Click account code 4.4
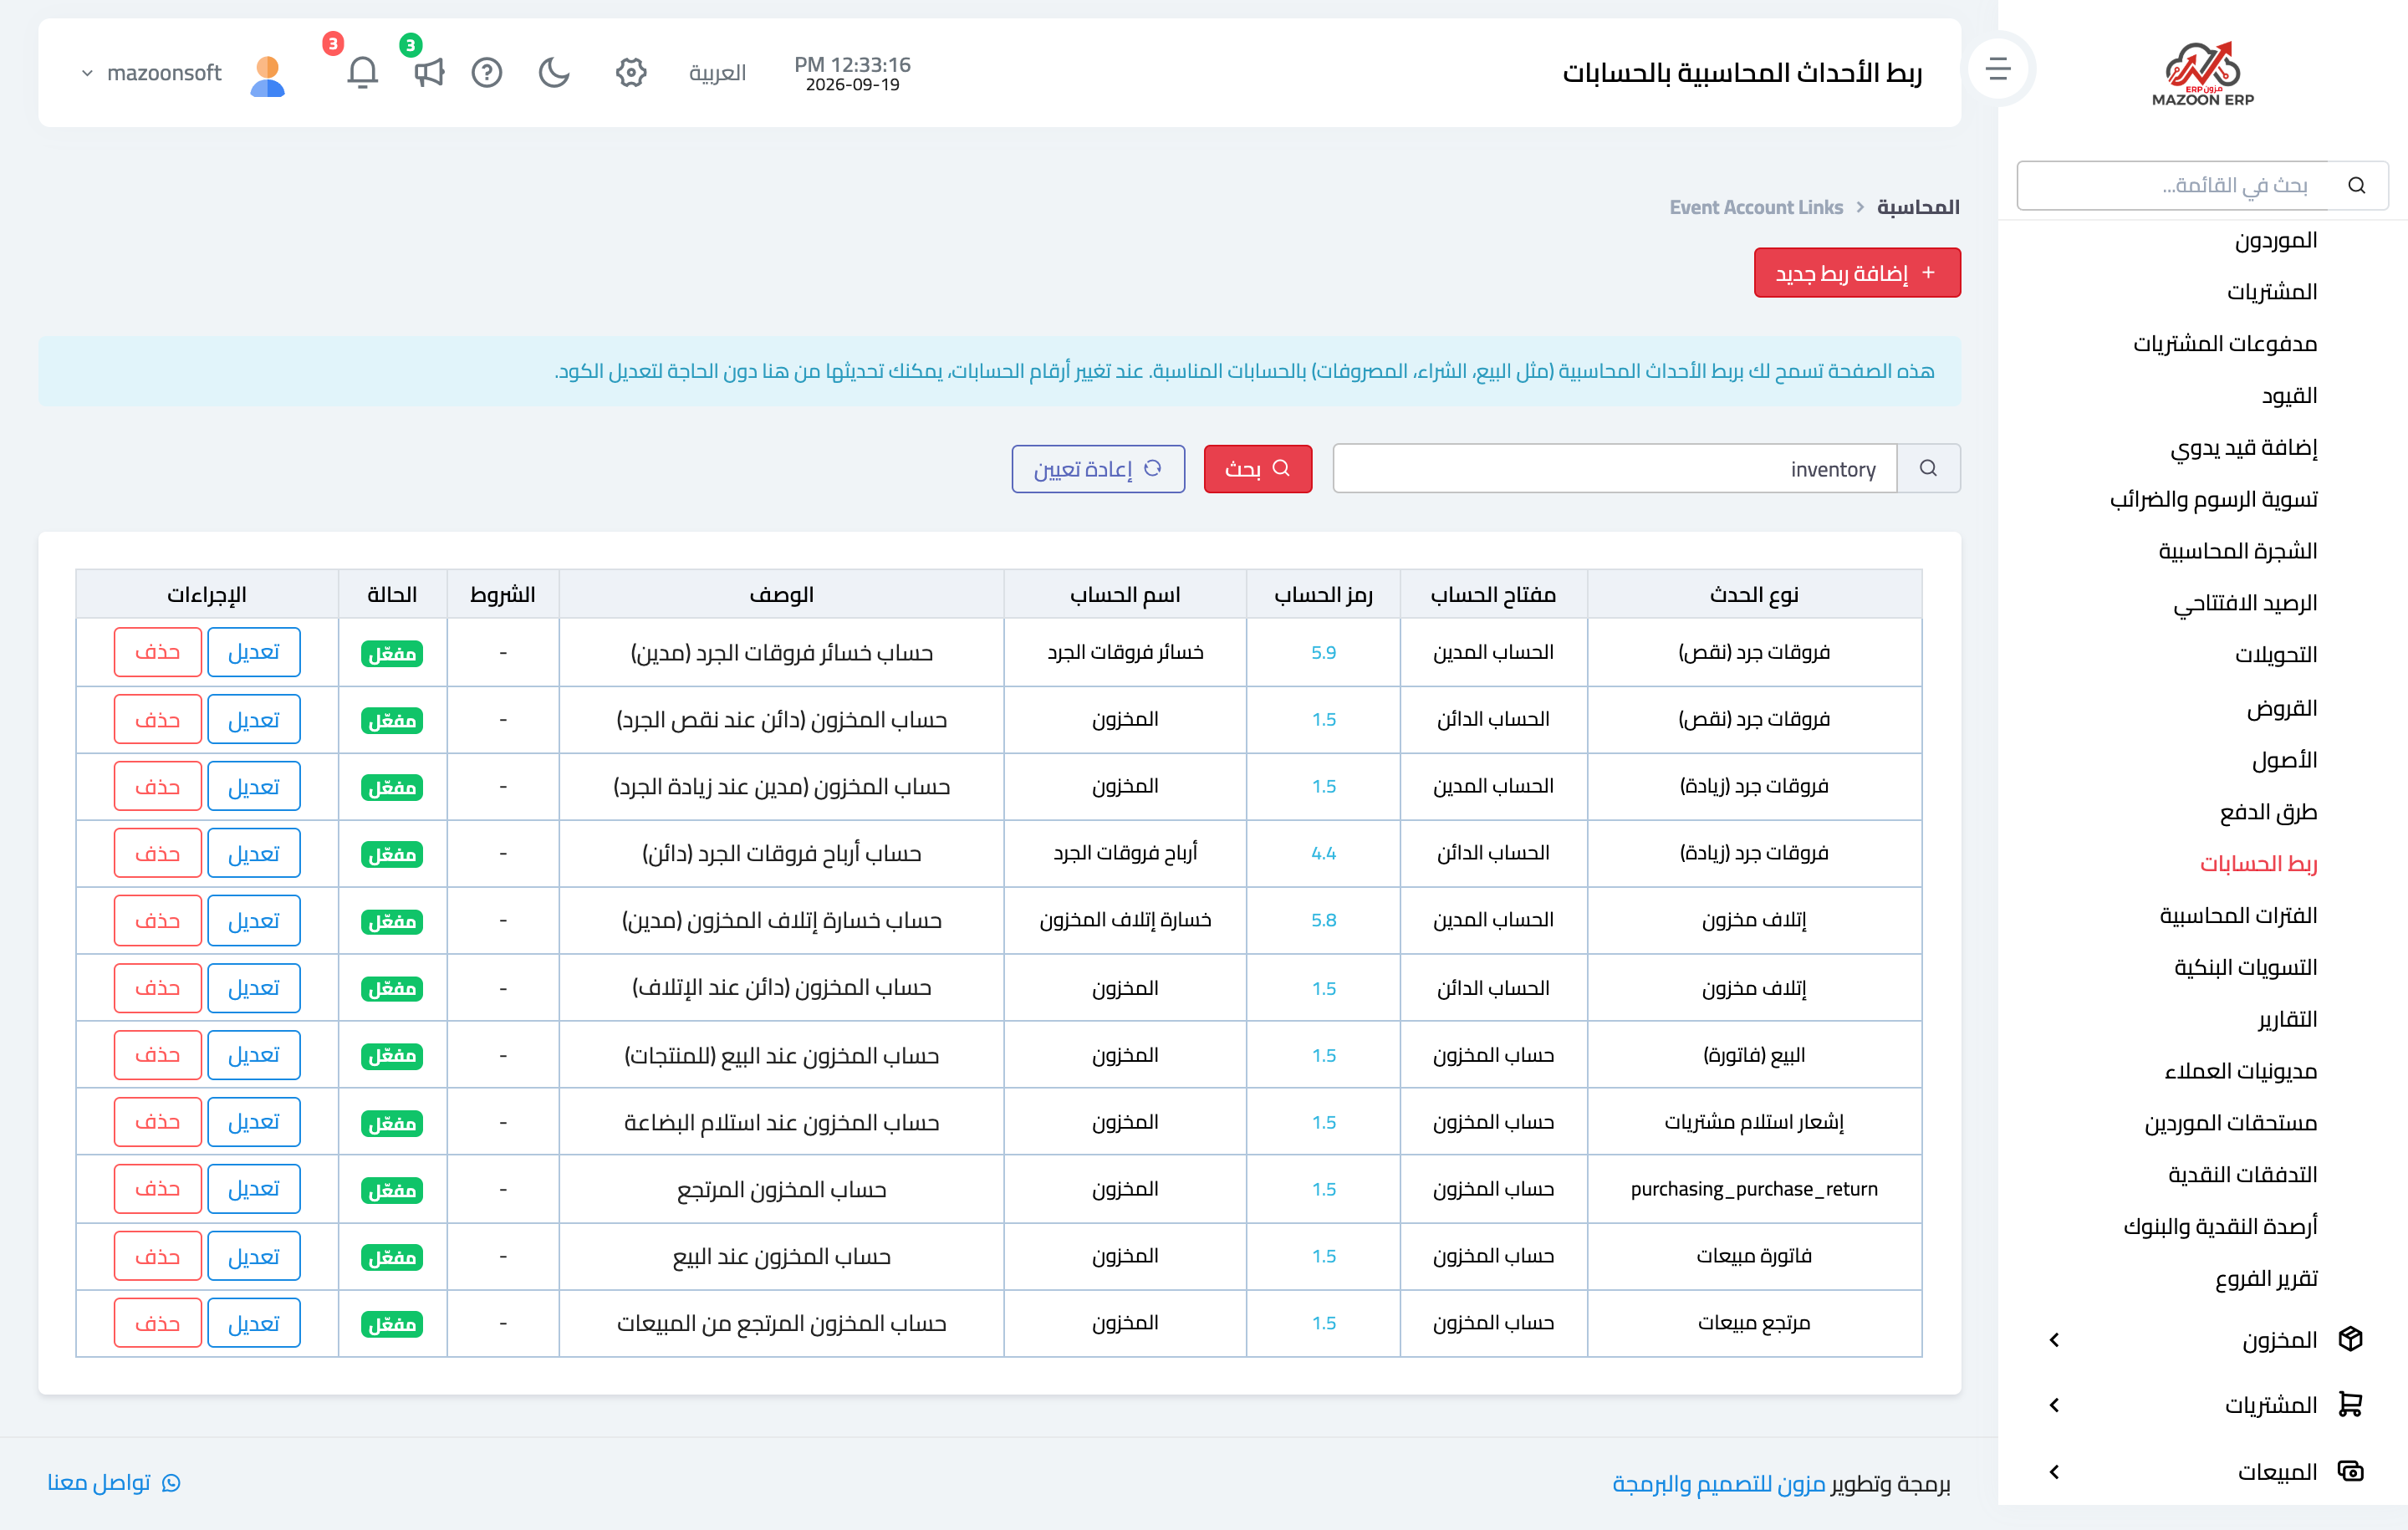 pyautogui.click(x=1323, y=854)
